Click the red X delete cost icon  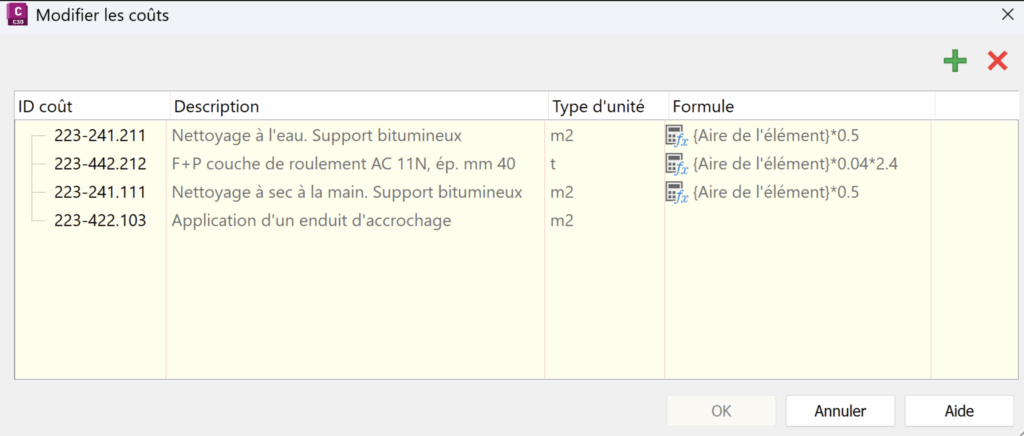coord(997,62)
